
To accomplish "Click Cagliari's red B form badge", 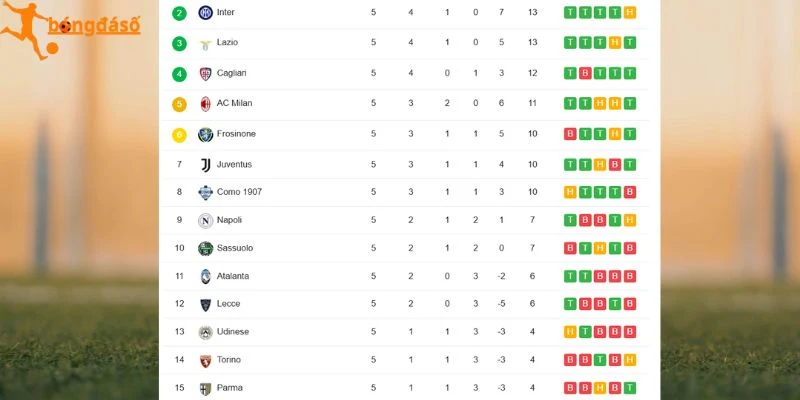I will click(585, 73).
